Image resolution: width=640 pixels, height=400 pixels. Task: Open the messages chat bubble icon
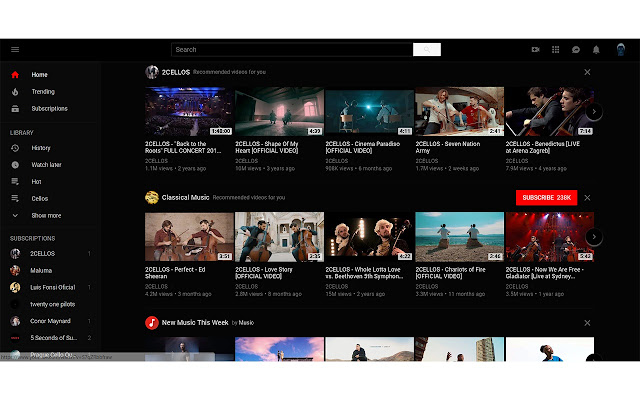coord(576,49)
